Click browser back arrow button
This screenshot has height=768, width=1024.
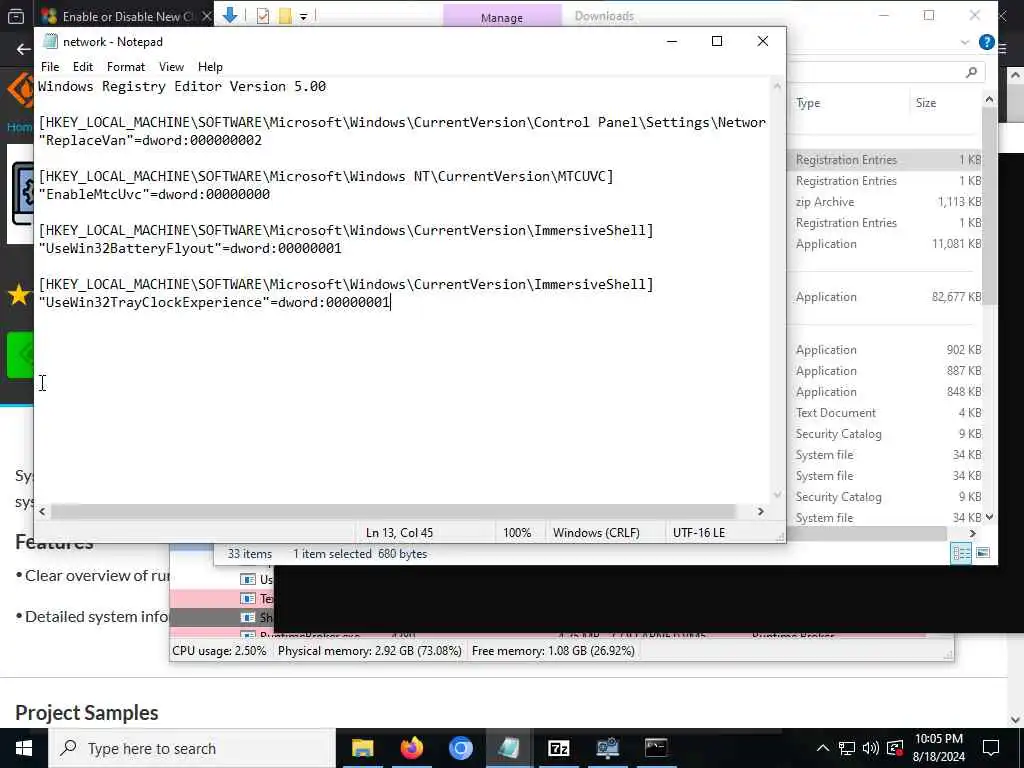24,49
